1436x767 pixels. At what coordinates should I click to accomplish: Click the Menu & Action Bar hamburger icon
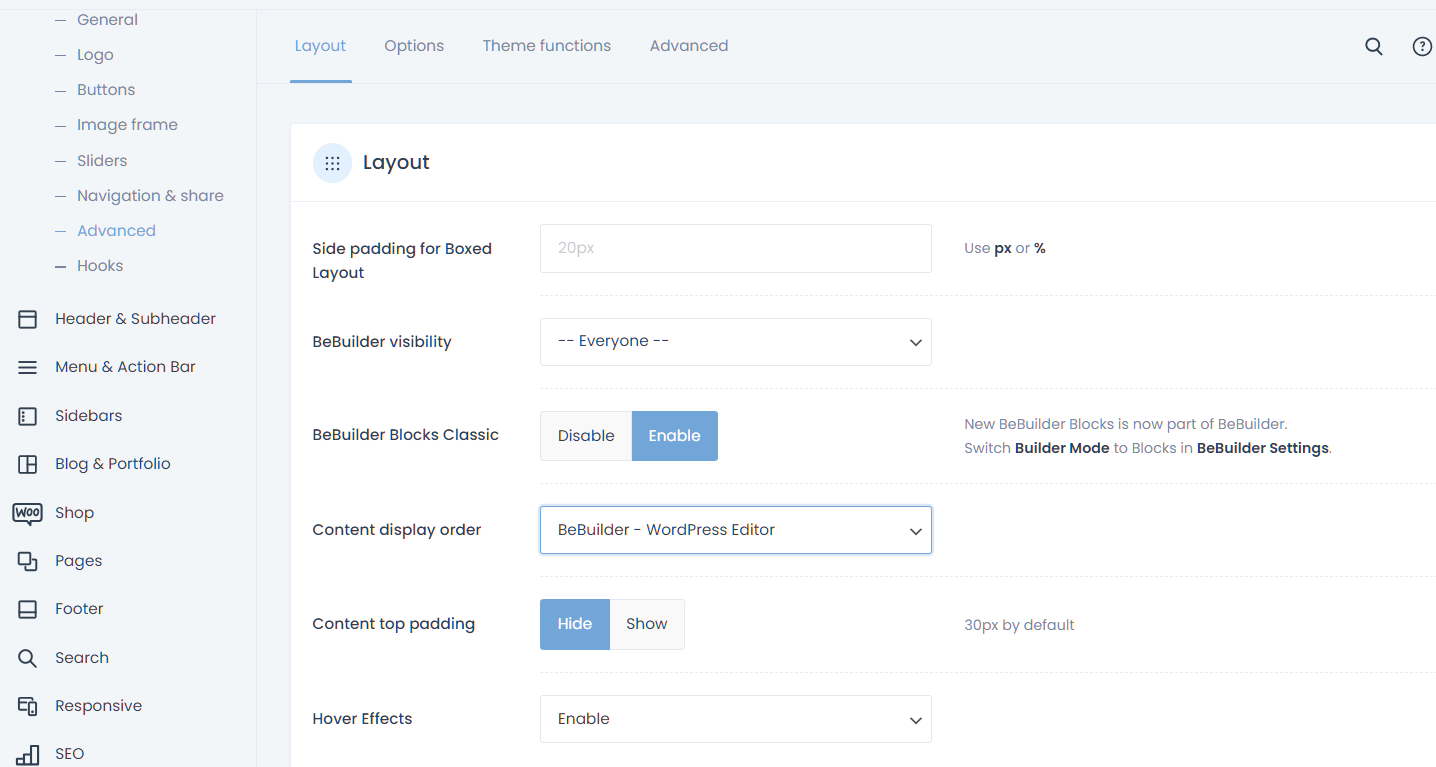click(28, 367)
